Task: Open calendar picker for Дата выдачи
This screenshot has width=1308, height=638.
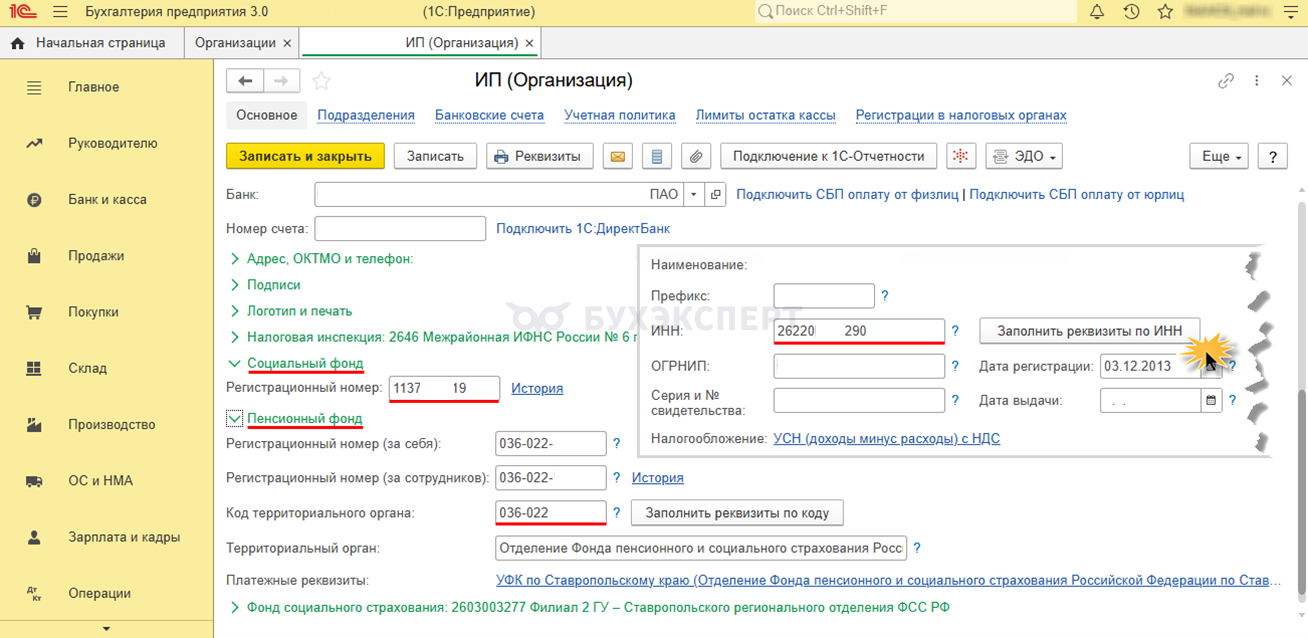Action: pos(1211,400)
